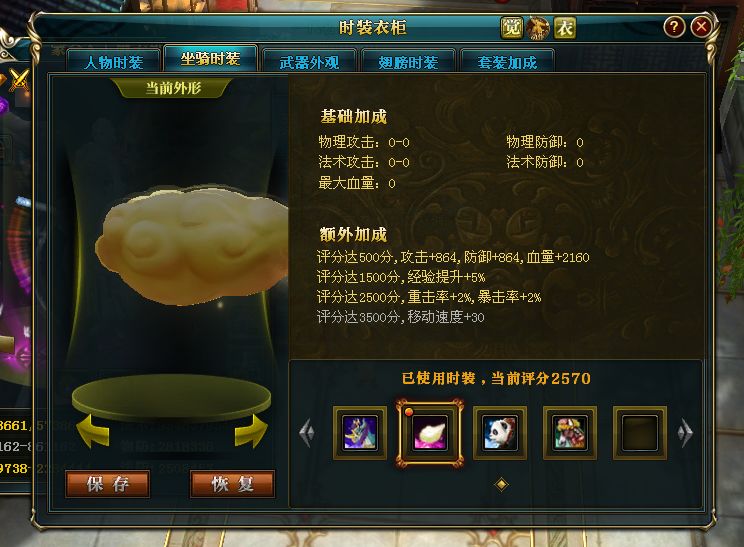The image size is (744, 547).
Task: Open the 武器外观 tab
Action: pos(309,62)
